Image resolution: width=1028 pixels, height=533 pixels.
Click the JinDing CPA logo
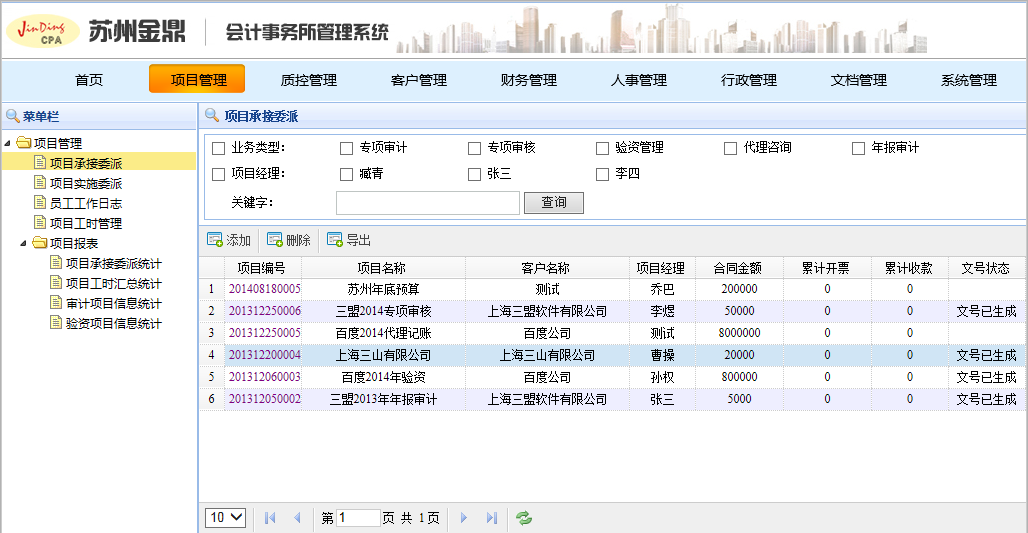tap(43, 31)
